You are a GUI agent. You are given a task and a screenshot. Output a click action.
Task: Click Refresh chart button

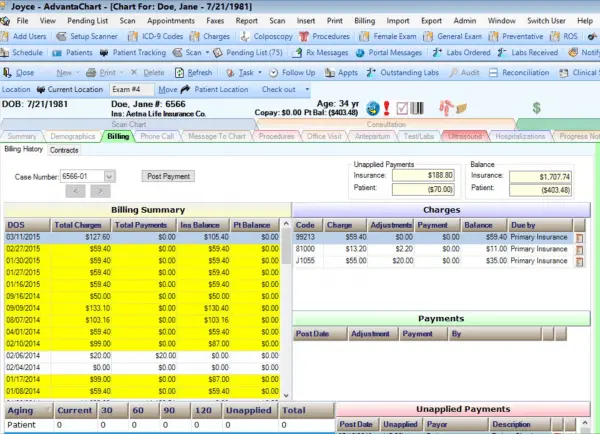point(194,73)
